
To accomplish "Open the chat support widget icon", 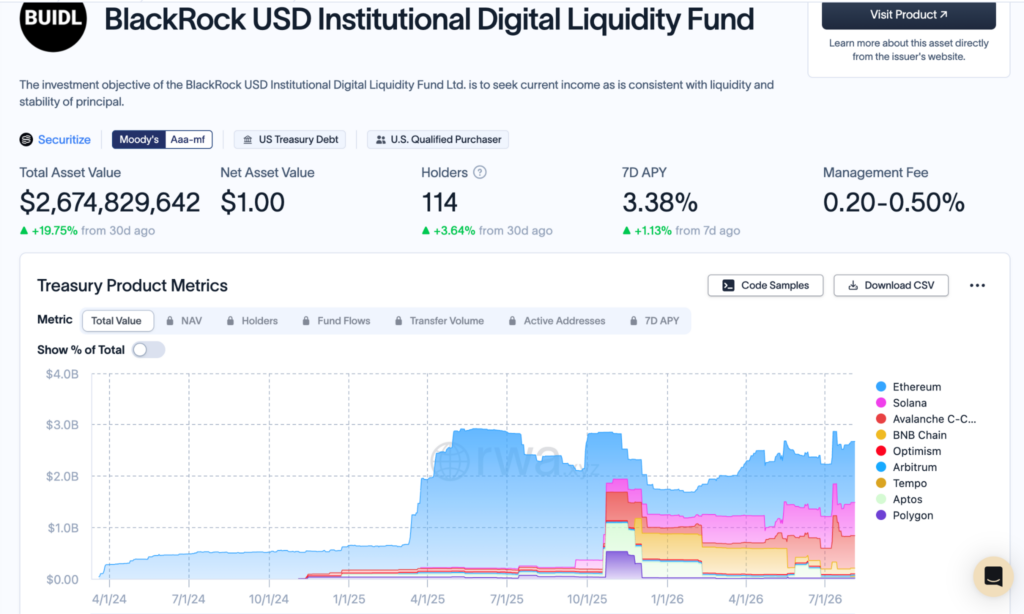I will (993, 576).
